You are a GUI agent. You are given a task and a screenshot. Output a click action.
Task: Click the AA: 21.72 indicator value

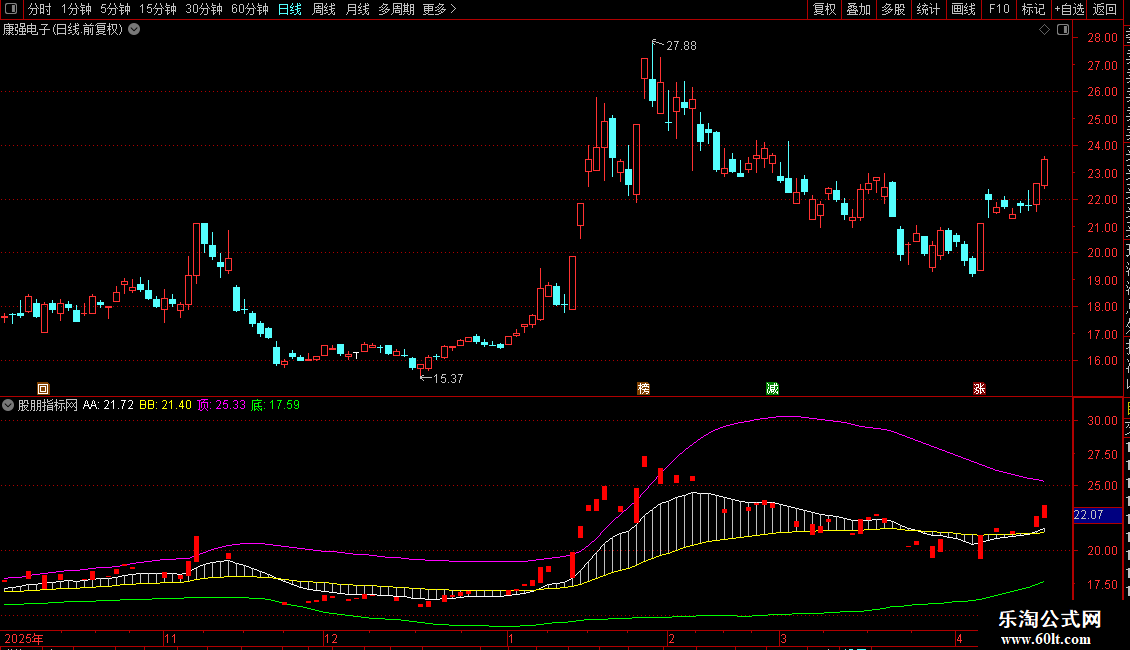(x=108, y=405)
